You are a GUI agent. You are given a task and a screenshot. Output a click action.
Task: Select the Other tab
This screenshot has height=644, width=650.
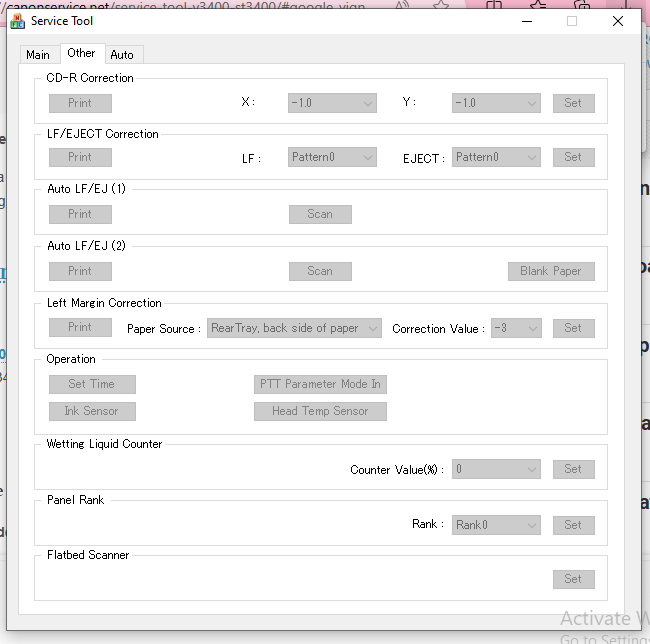(81, 53)
